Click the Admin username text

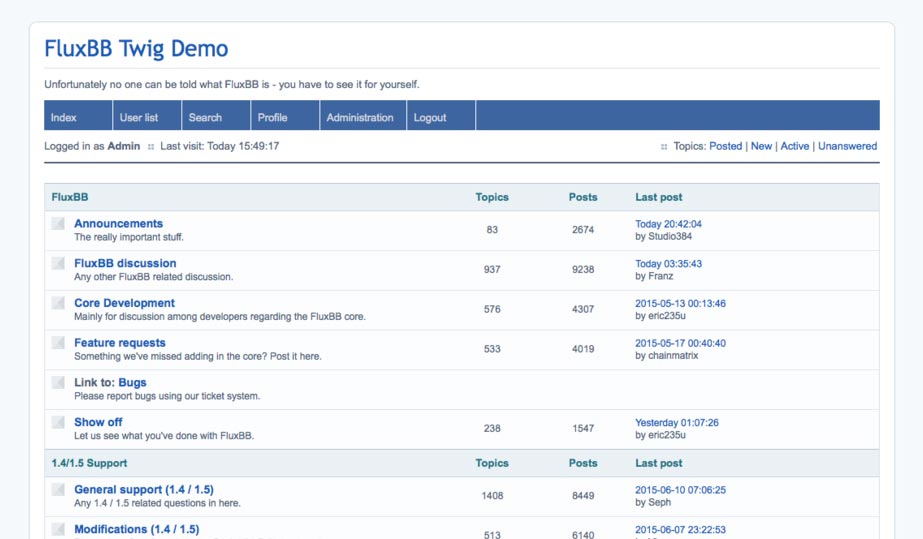124,146
